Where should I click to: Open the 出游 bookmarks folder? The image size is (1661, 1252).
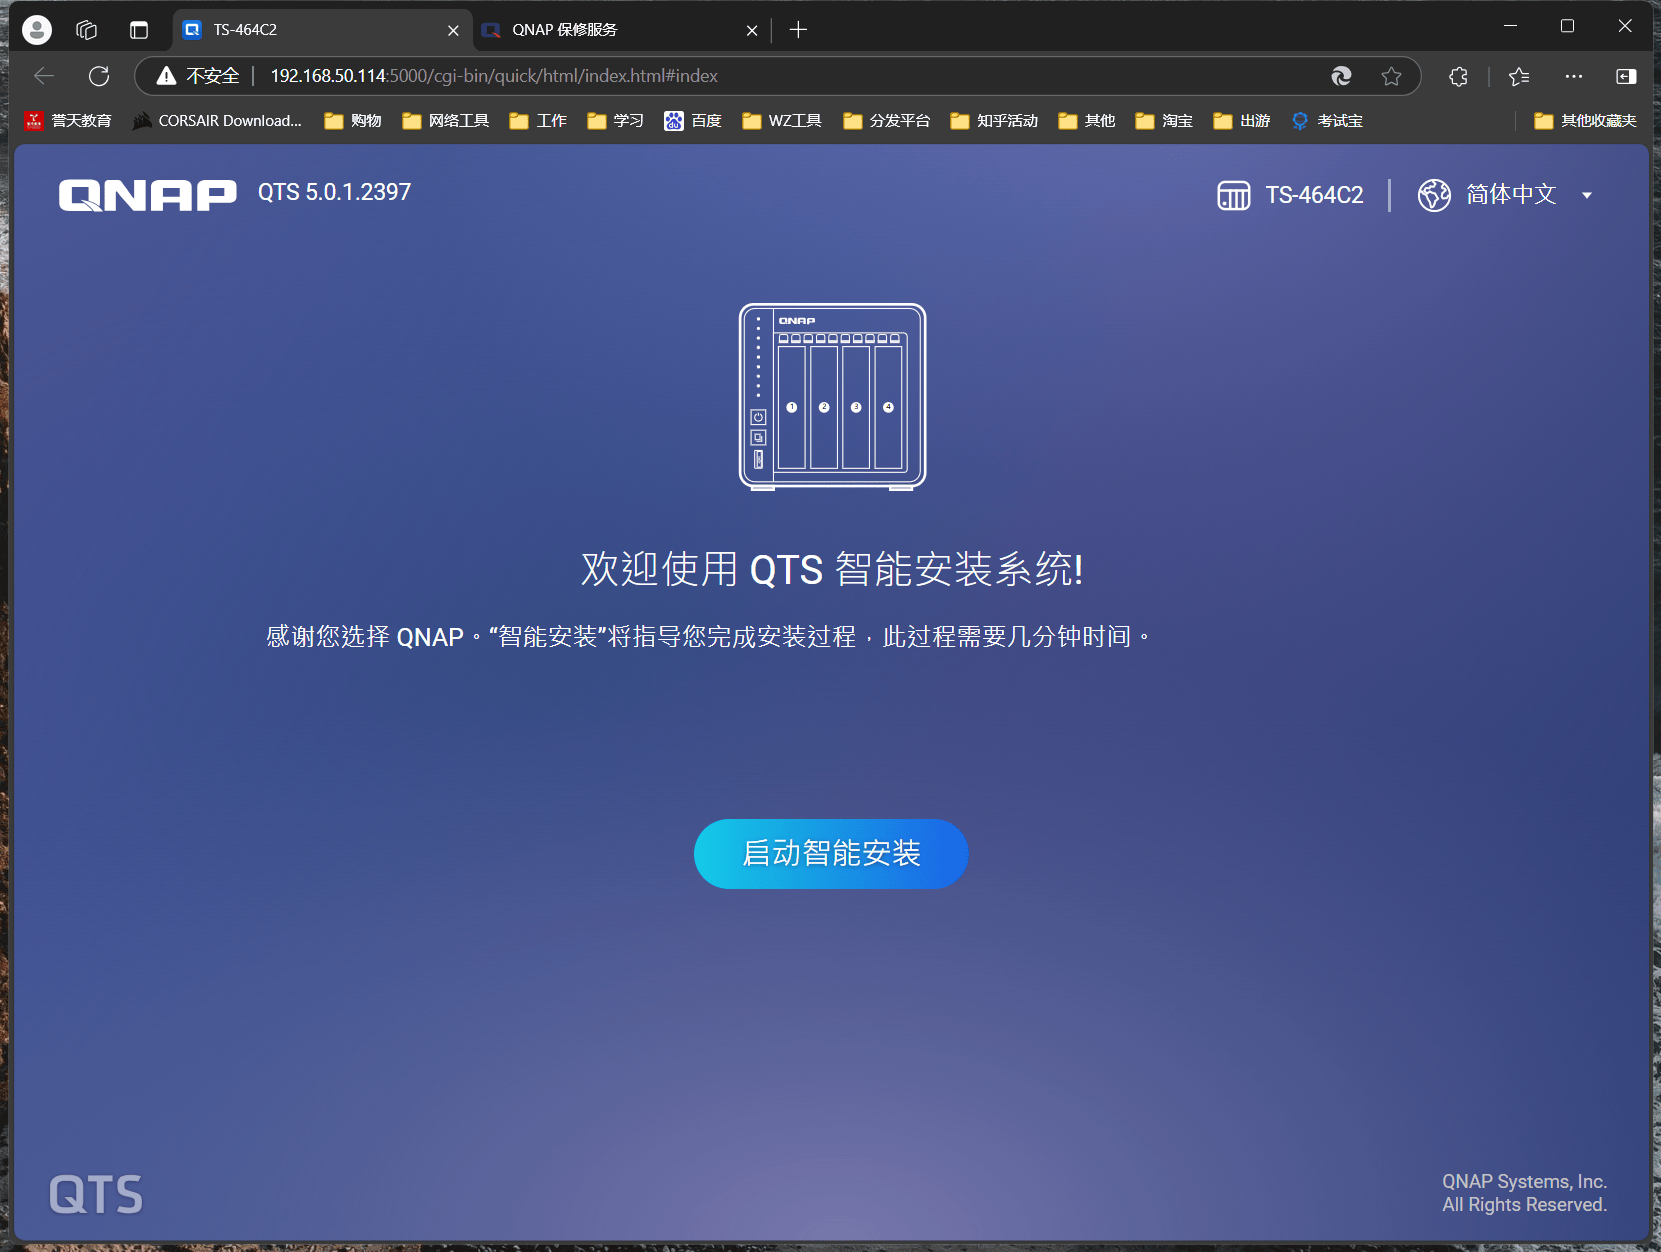pos(1241,121)
